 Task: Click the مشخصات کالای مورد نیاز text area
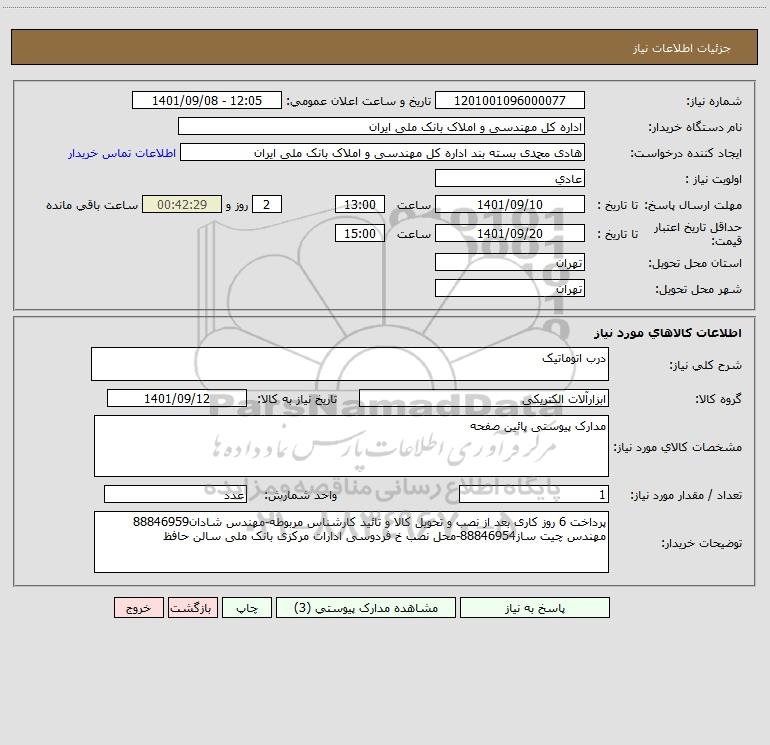click(351, 446)
